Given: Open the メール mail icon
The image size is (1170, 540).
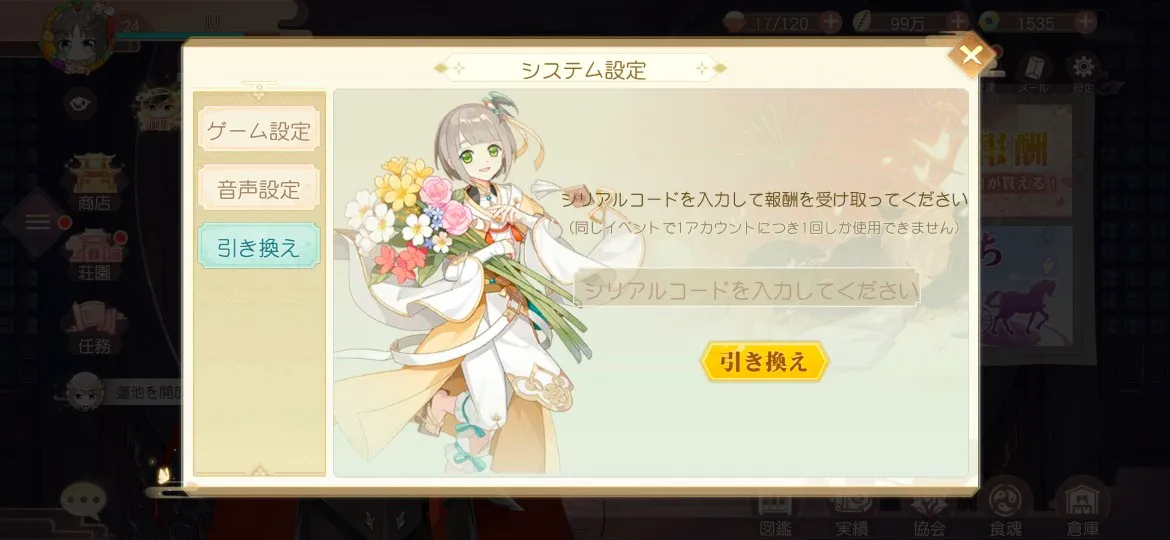Looking at the screenshot, I should coord(1034,72).
